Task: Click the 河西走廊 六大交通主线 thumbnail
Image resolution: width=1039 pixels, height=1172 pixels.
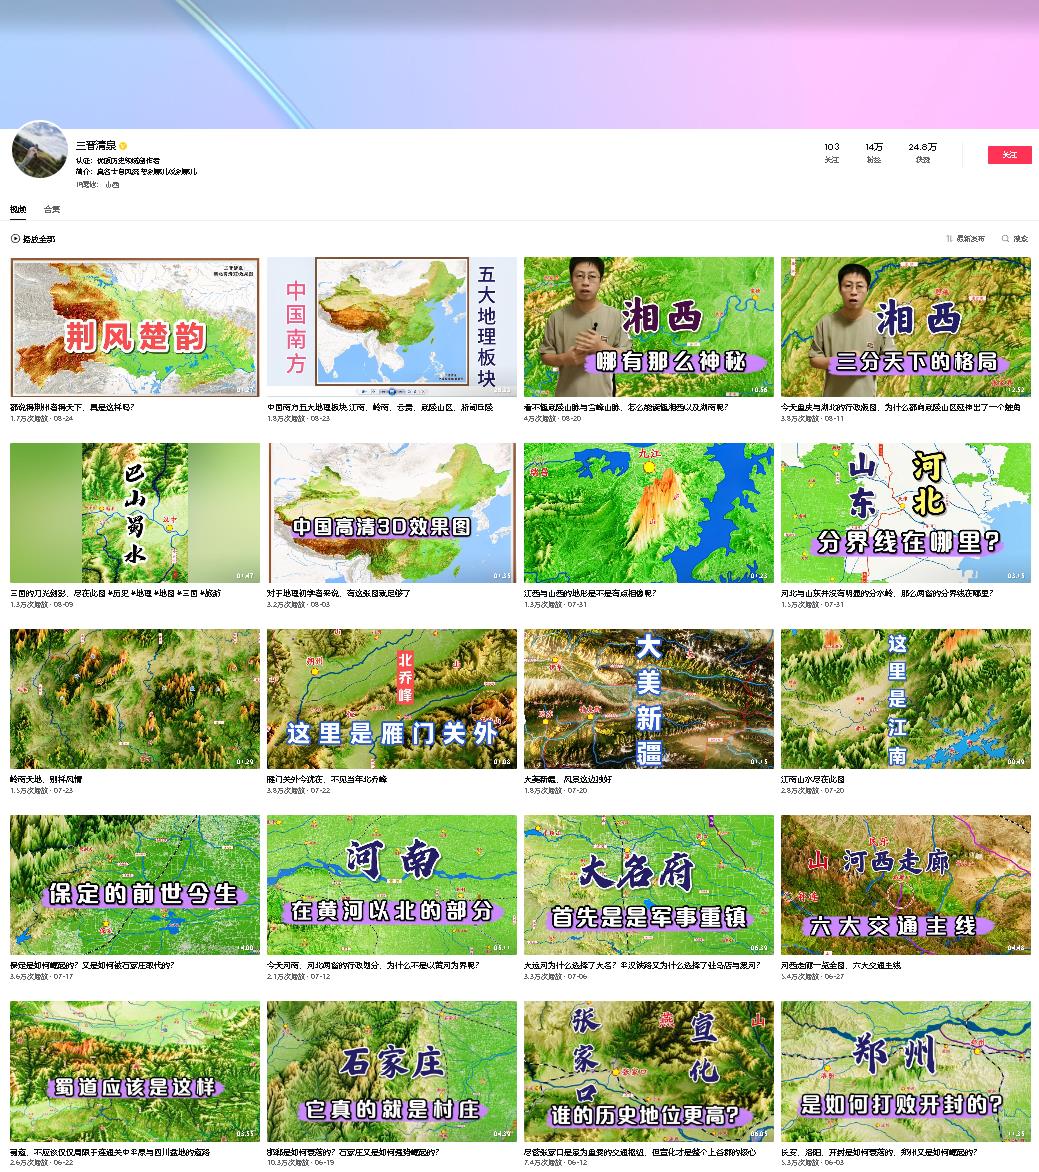Action: click(905, 885)
